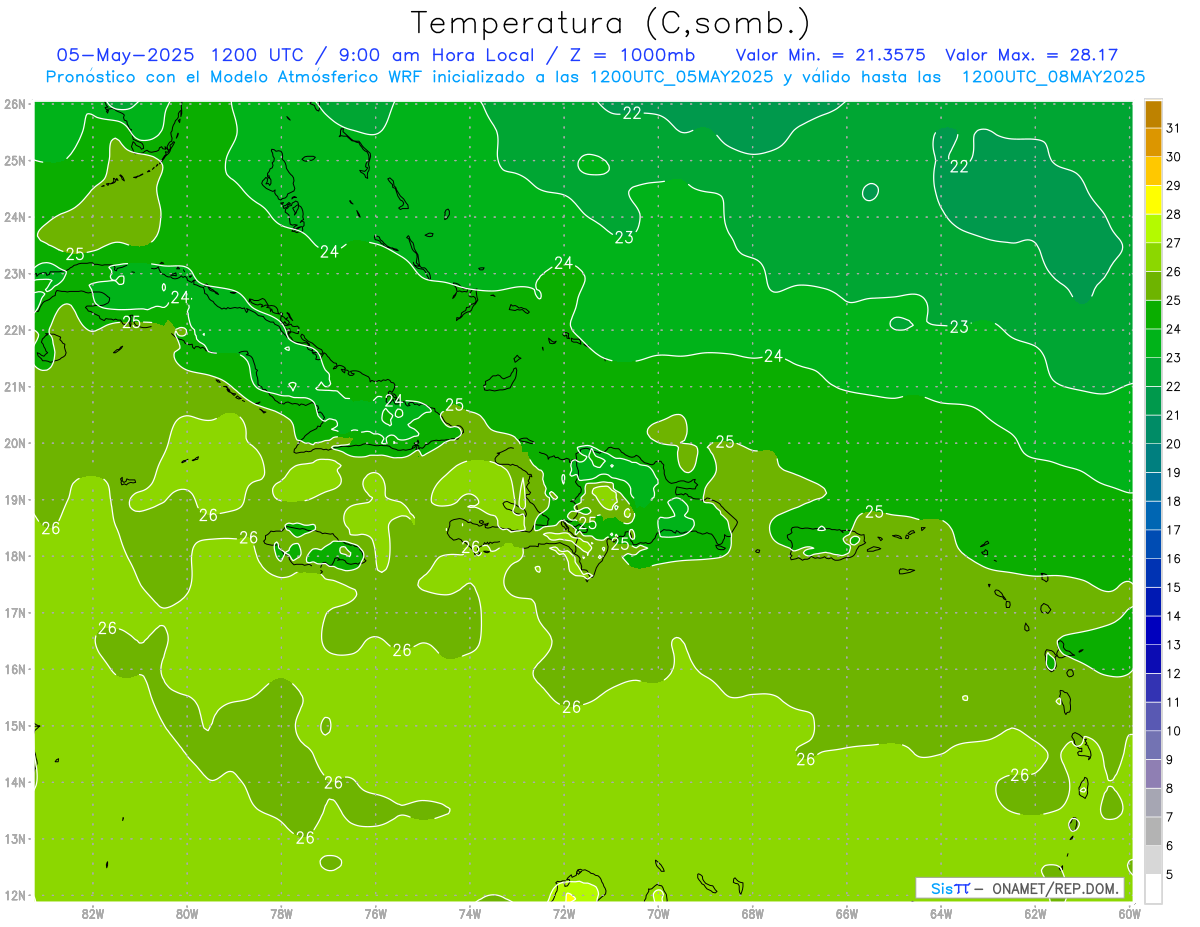
Task: Click the 12N latitude axis label
Action: 14,895
